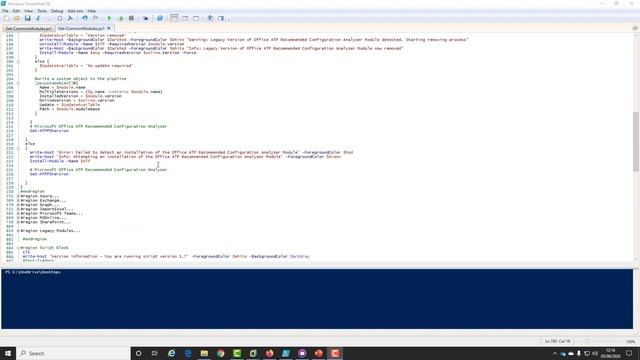Image resolution: width=640 pixels, height=360 pixels.
Task: Close the active Get-CommonModules.ps1 tab
Action: (x=109, y=29)
